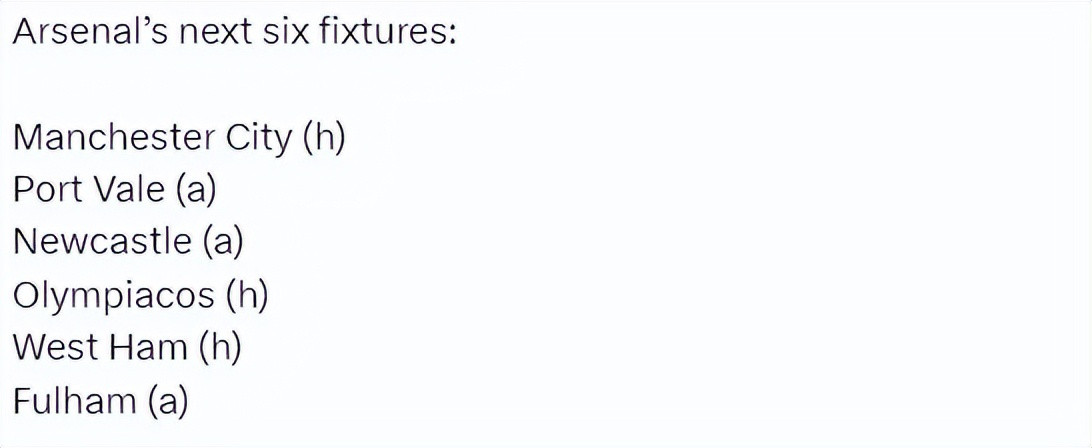Click the Fulham fixture name
This screenshot has height=448, width=1092.
coord(74,401)
